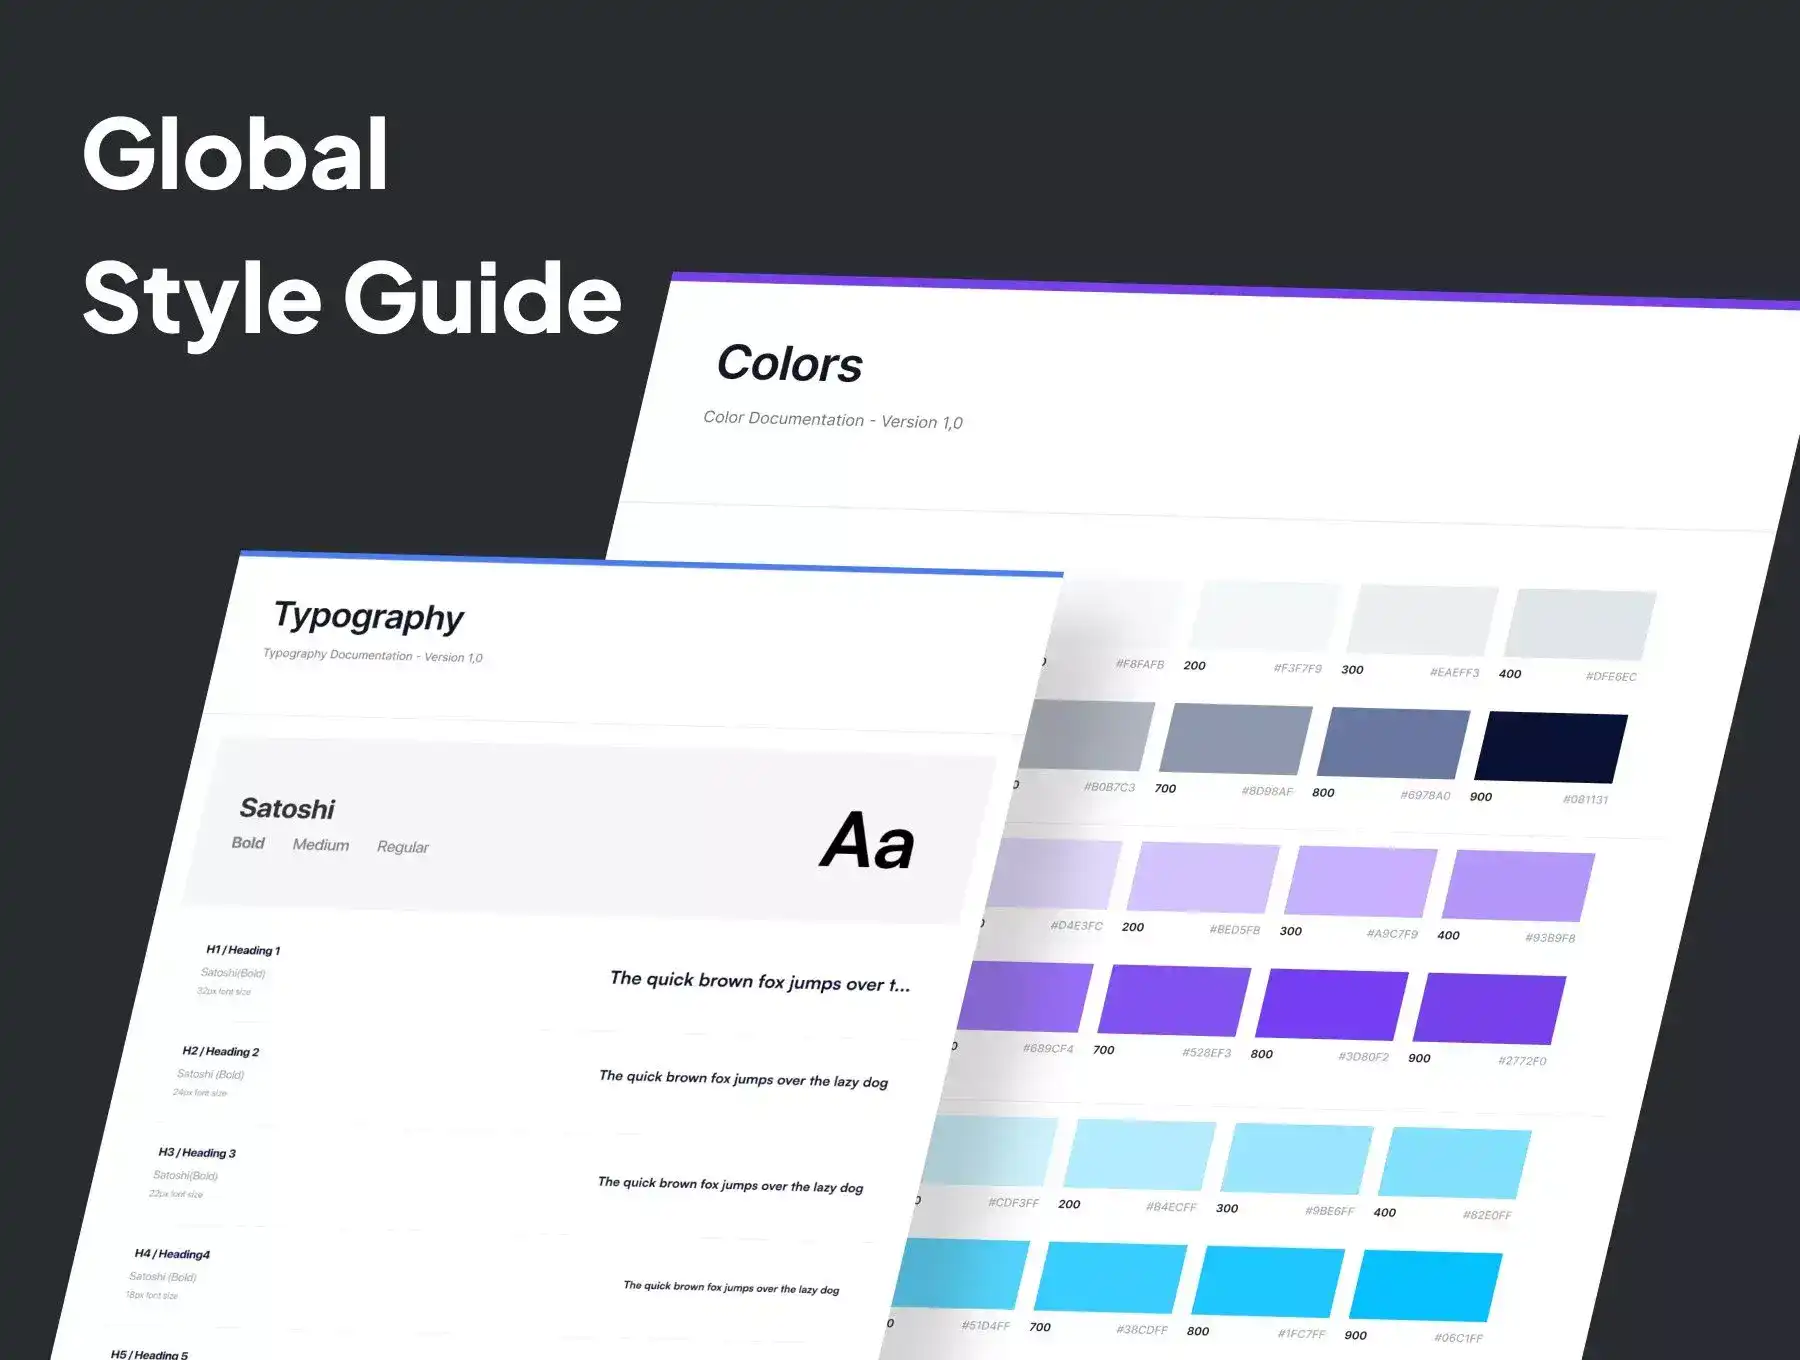Click the large Aa font preview

click(867, 841)
